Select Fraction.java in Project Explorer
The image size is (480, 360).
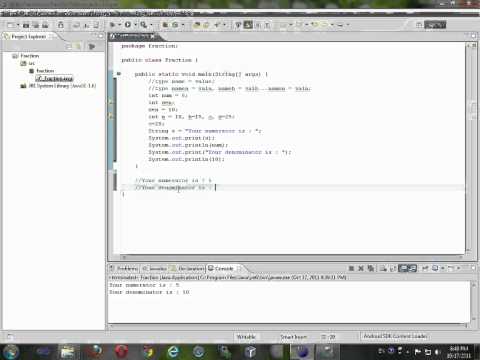(x=54, y=78)
